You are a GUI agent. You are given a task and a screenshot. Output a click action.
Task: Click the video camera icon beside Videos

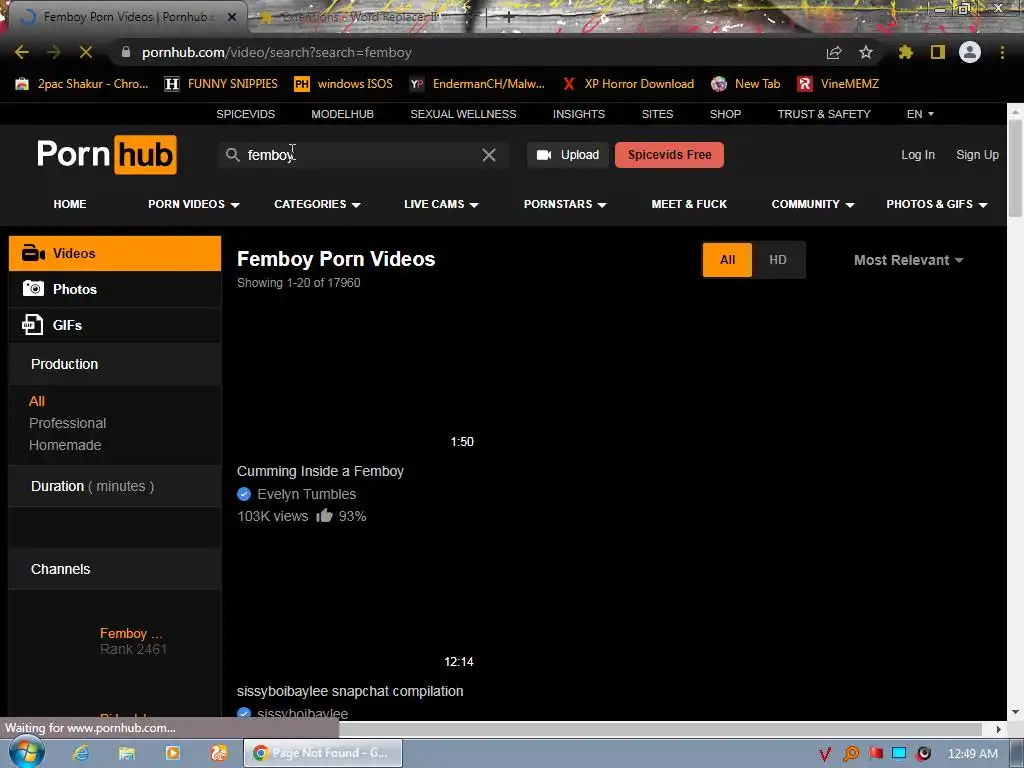tap(33, 253)
